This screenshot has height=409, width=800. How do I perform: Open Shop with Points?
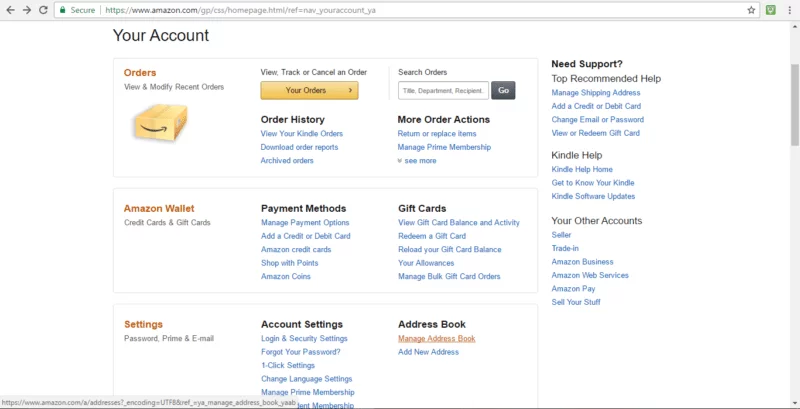289,263
